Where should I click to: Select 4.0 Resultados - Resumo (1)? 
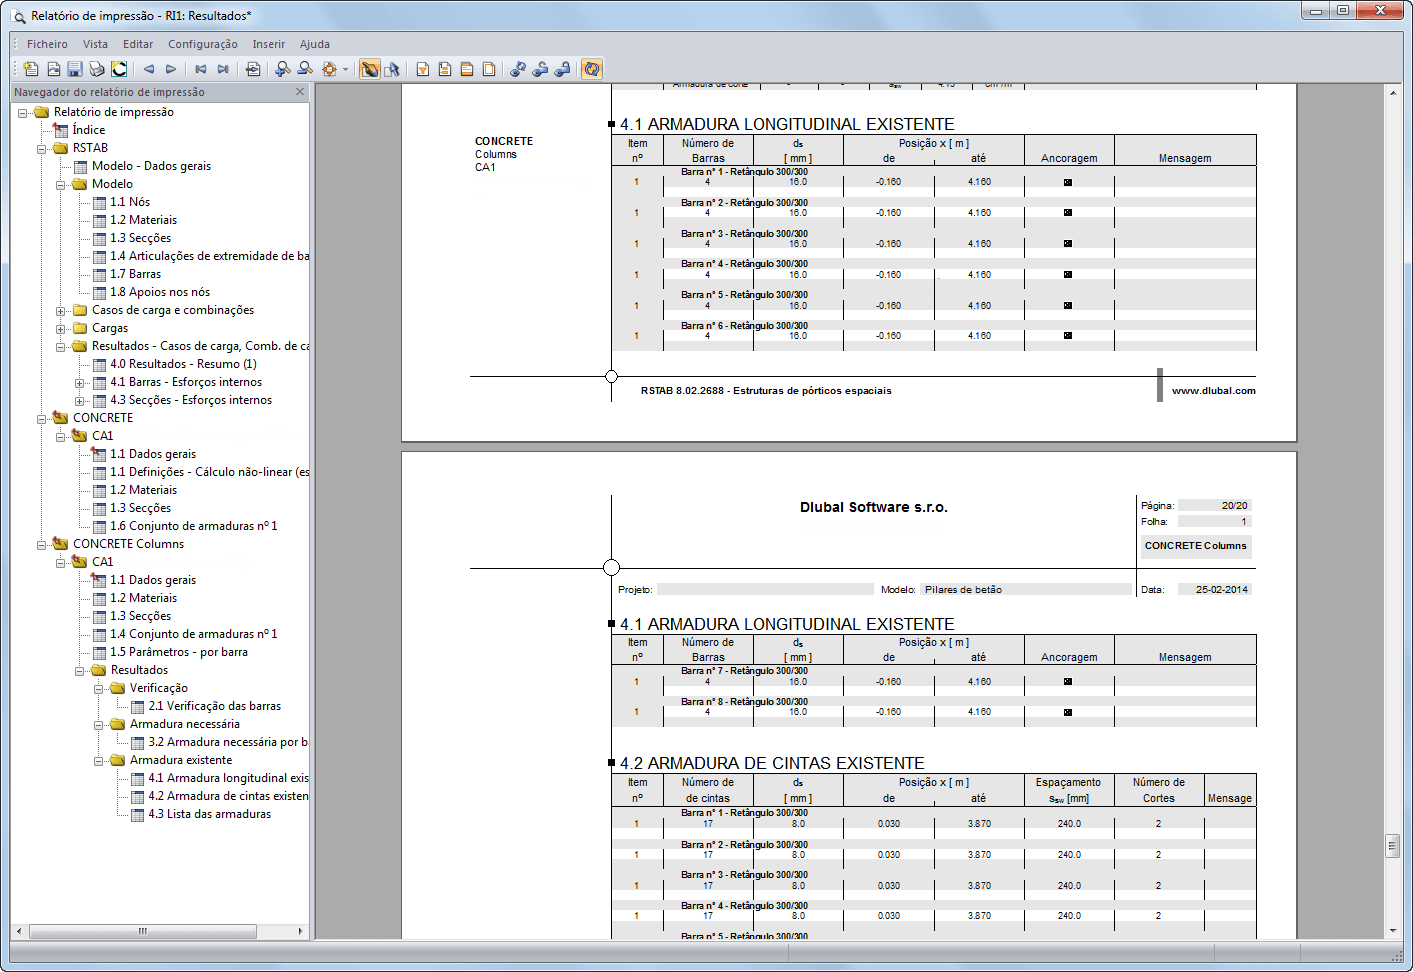(x=183, y=364)
